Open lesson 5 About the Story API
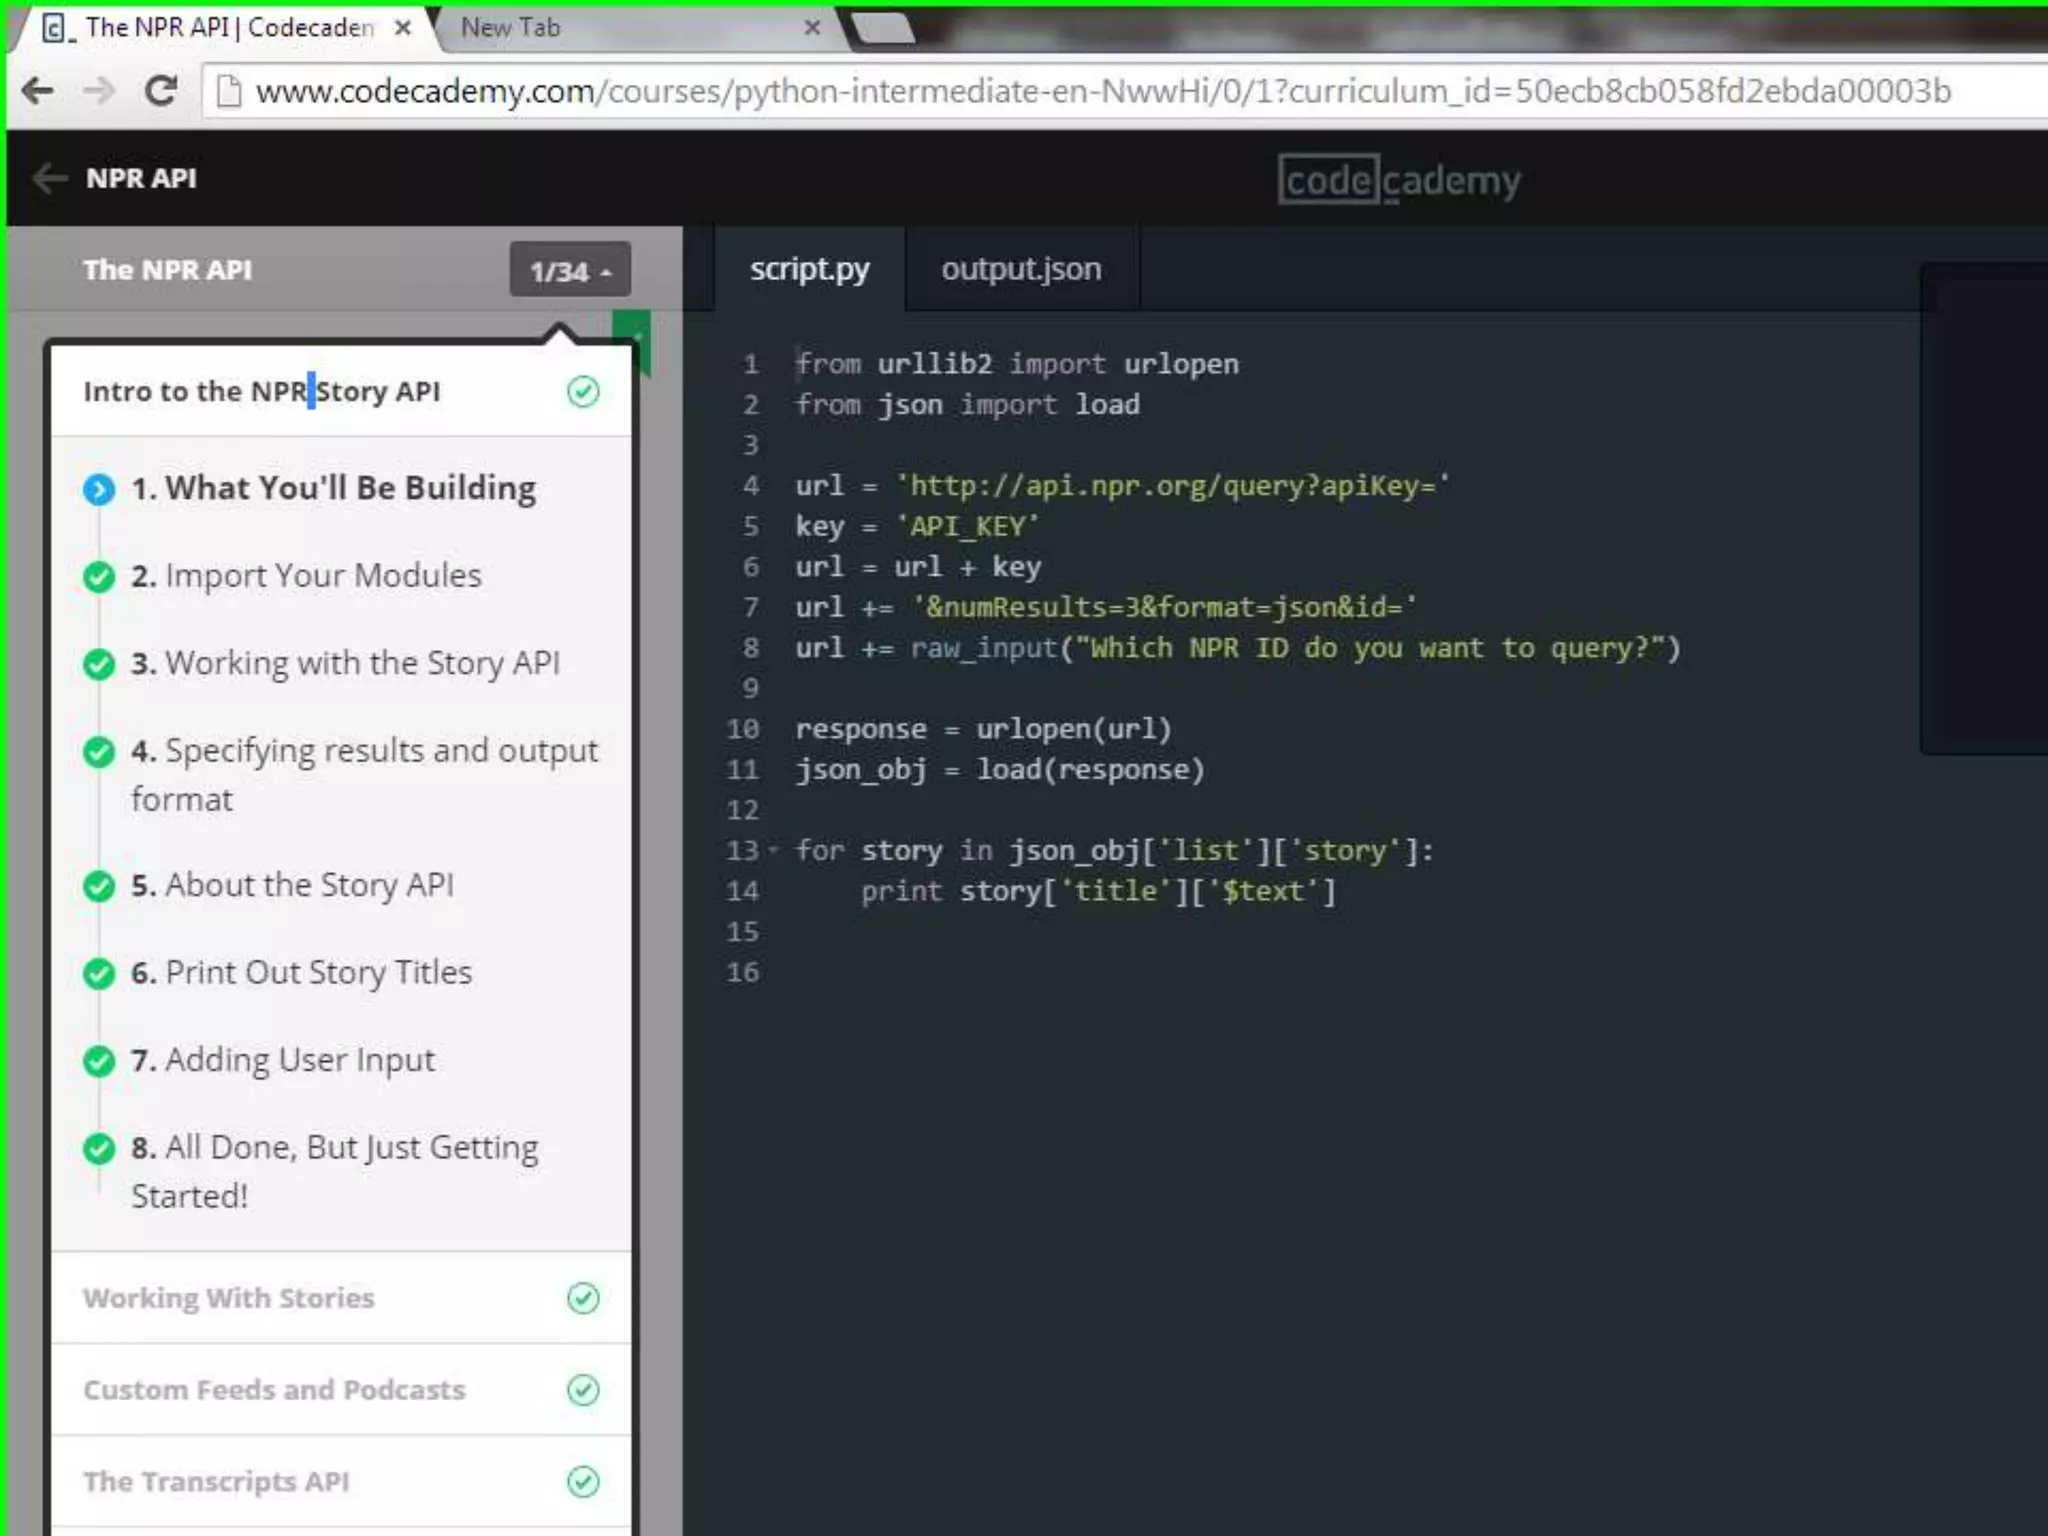2048x1536 pixels. 292,886
